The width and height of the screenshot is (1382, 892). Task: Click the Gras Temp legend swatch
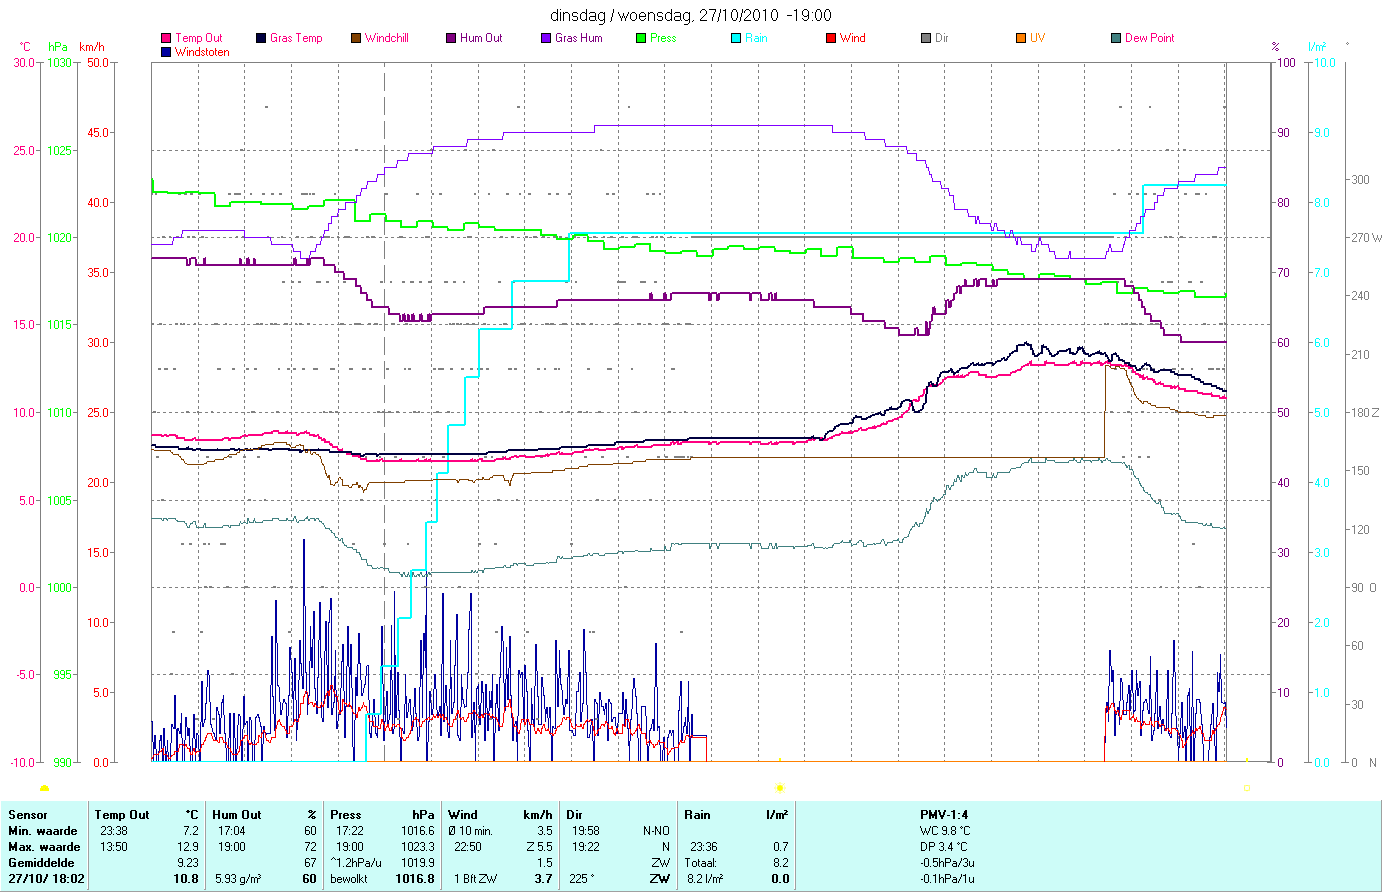click(x=261, y=38)
